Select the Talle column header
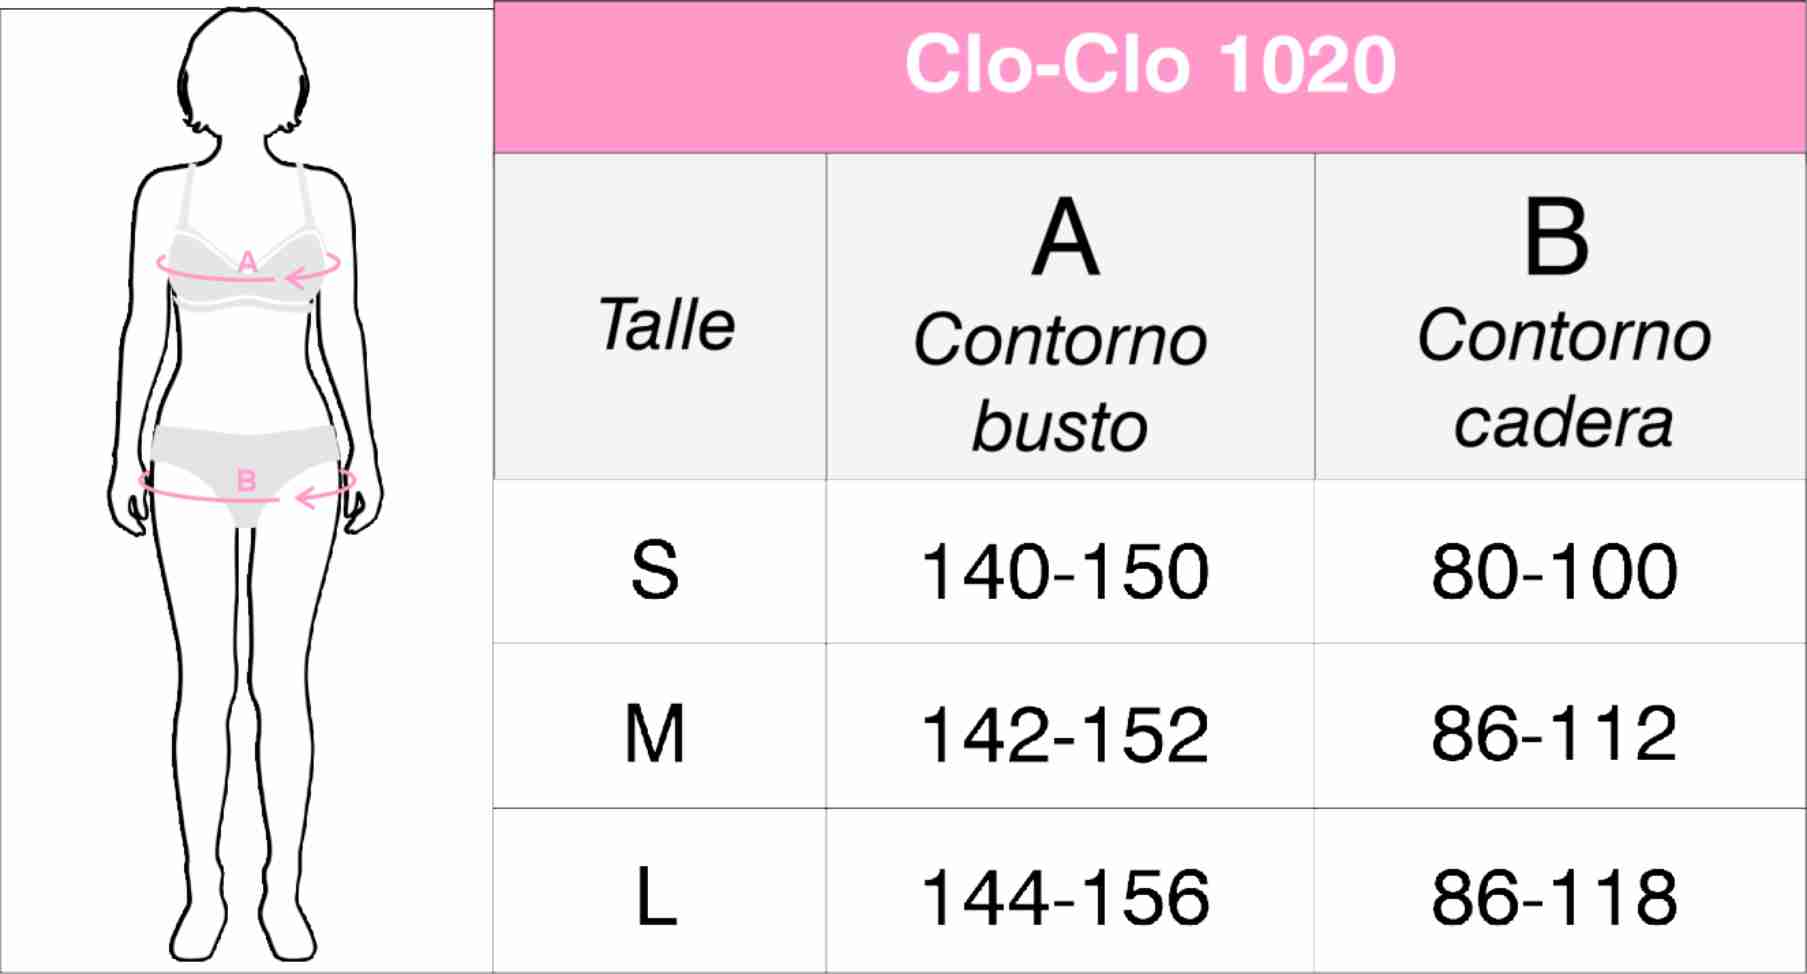This screenshot has width=1807, height=974. (666, 325)
